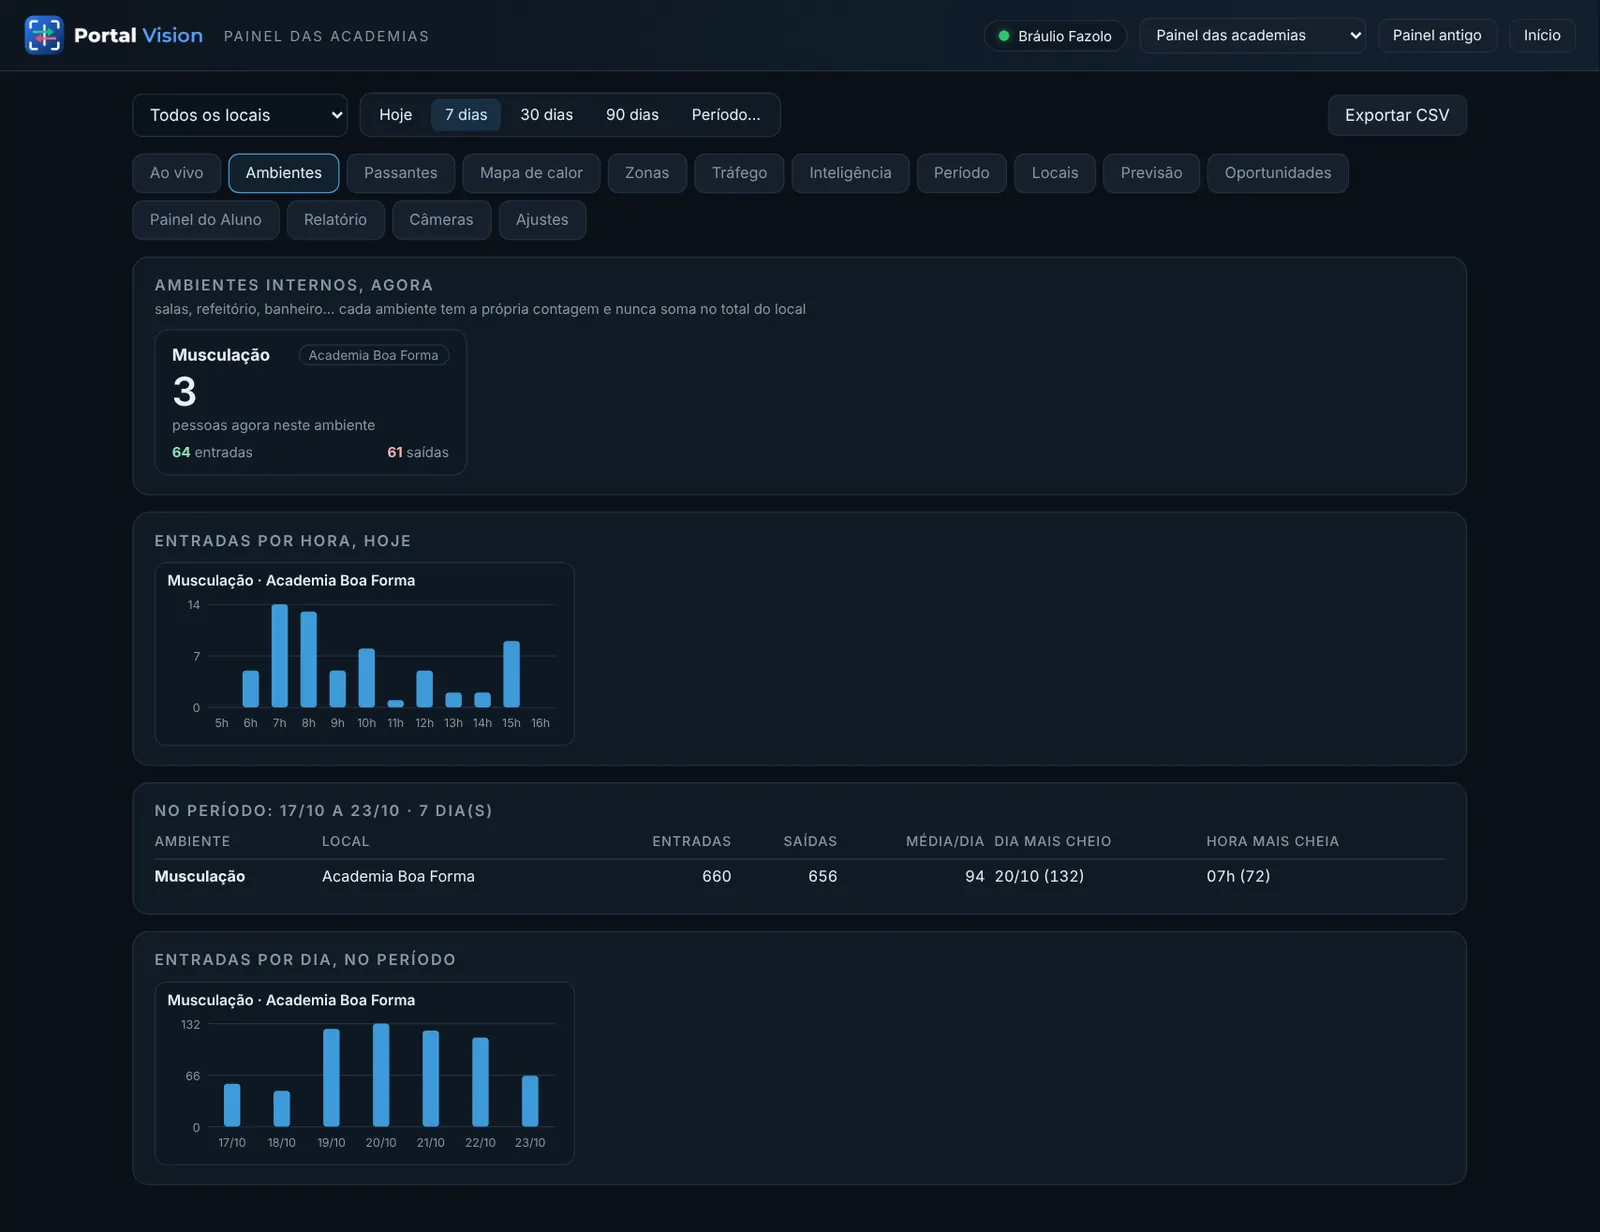Screen dimensions: 1600x1232
Task: Open the Câmeras tab
Action: tap(441, 220)
